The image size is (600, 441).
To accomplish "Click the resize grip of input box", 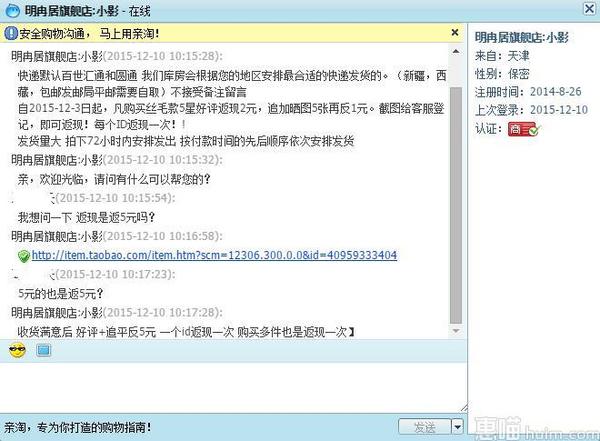I will 464,408.
